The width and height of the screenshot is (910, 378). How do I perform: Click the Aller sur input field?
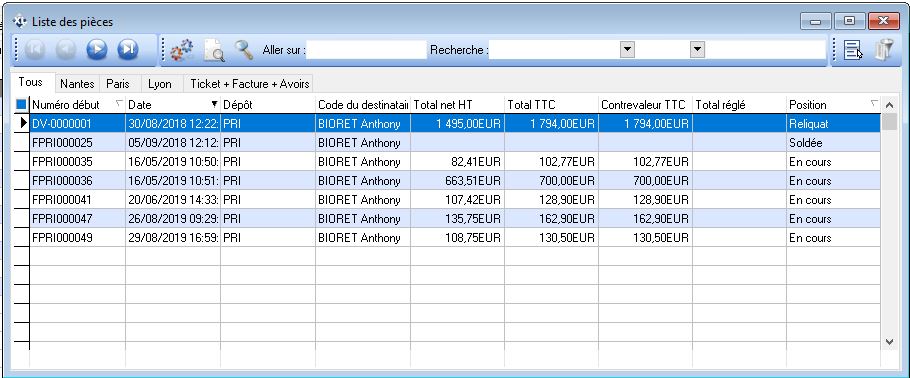click(x=367, y=50)
